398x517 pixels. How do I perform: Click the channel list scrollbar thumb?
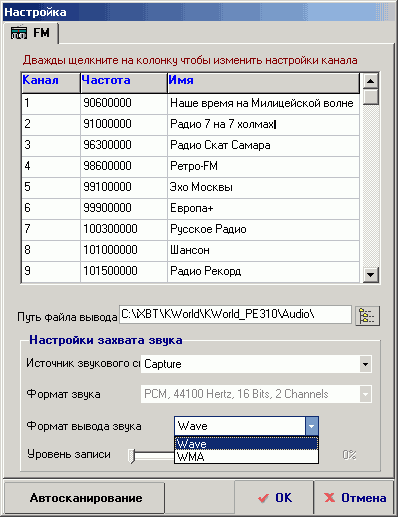(370, 97)
